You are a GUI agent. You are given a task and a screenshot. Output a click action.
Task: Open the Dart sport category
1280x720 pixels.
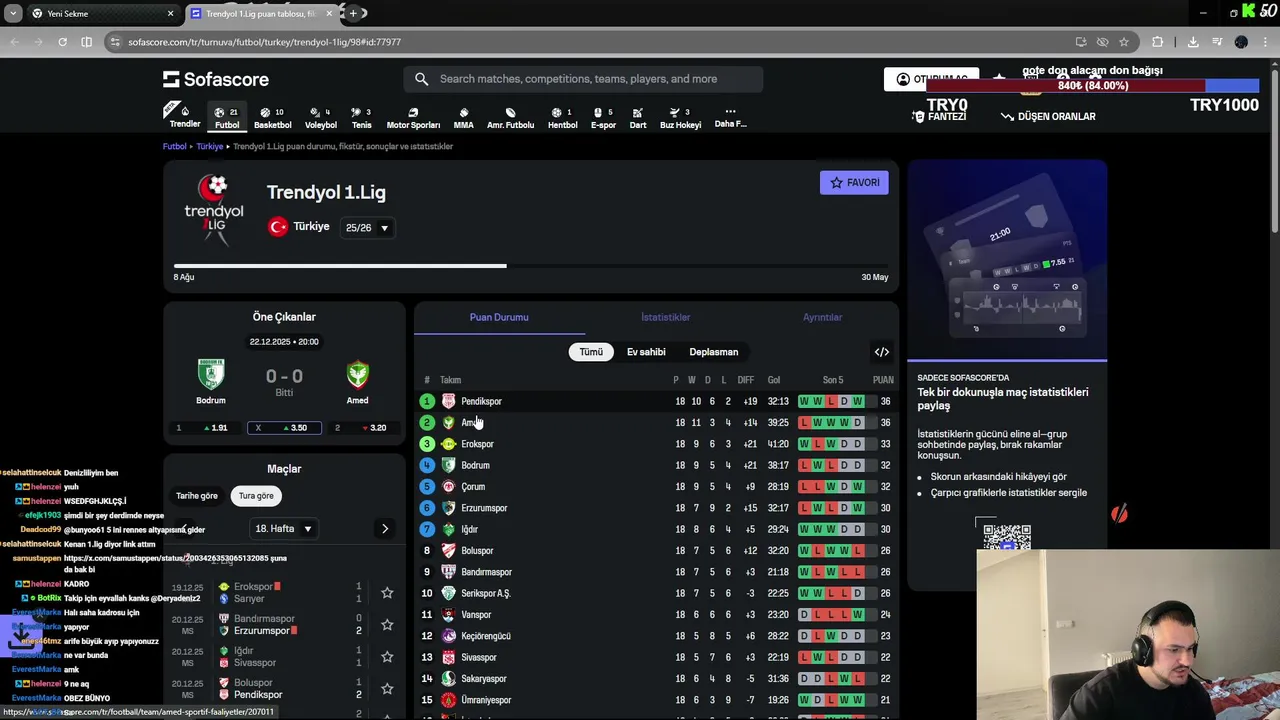(x=638, y=117)
